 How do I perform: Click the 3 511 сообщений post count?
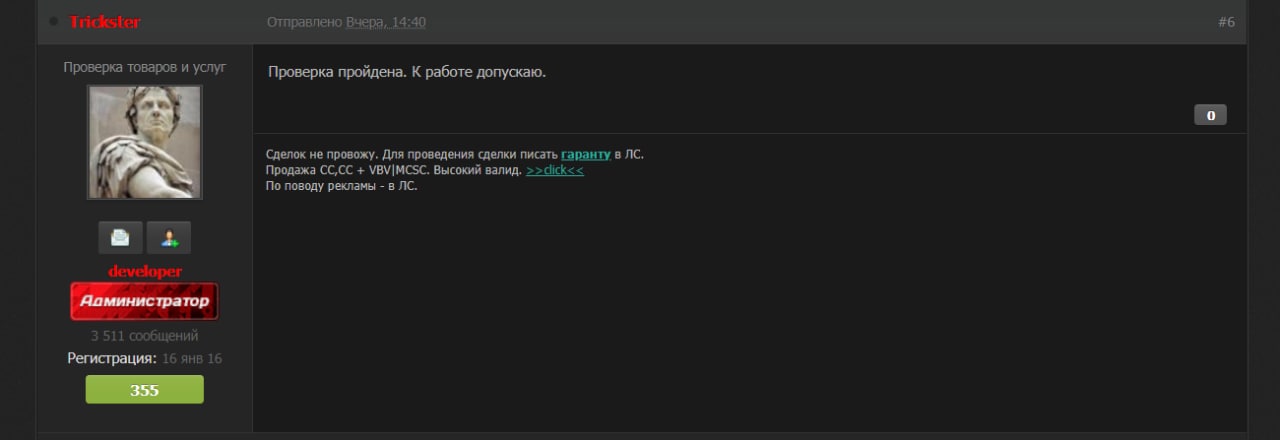[x=144, y=336]
